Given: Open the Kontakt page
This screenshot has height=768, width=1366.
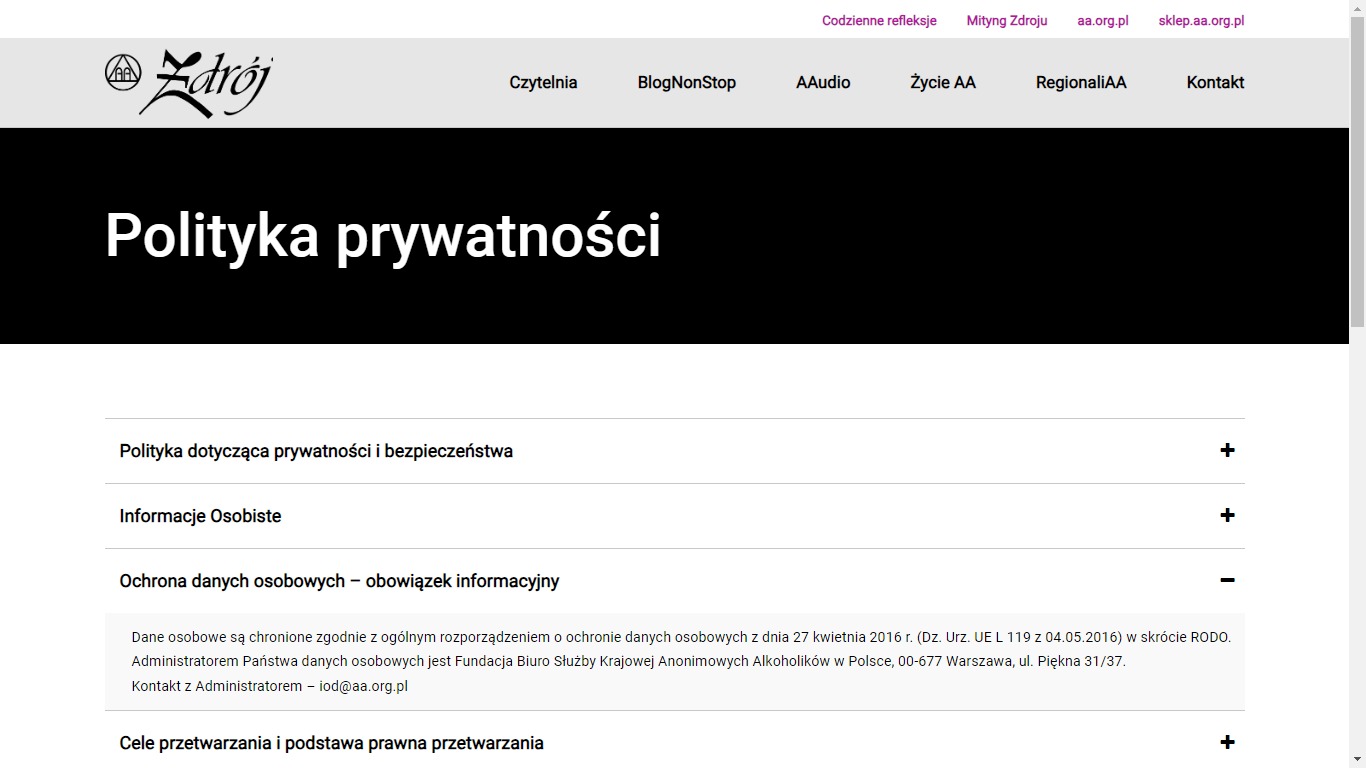Looking at the screenshot, I should click(1214, 83).
